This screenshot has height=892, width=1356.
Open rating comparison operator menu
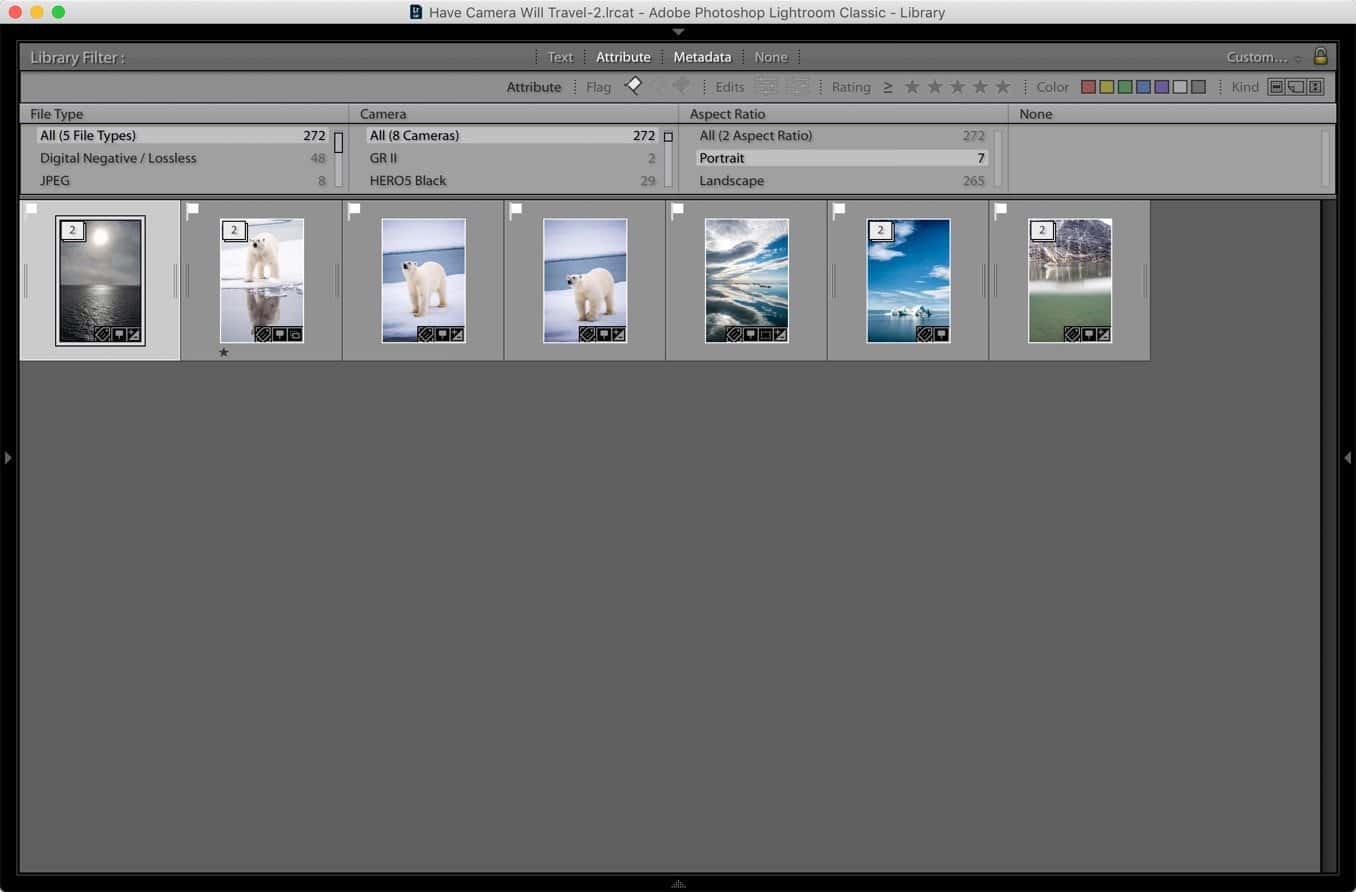pyautogui.click(x=888, y=87)
